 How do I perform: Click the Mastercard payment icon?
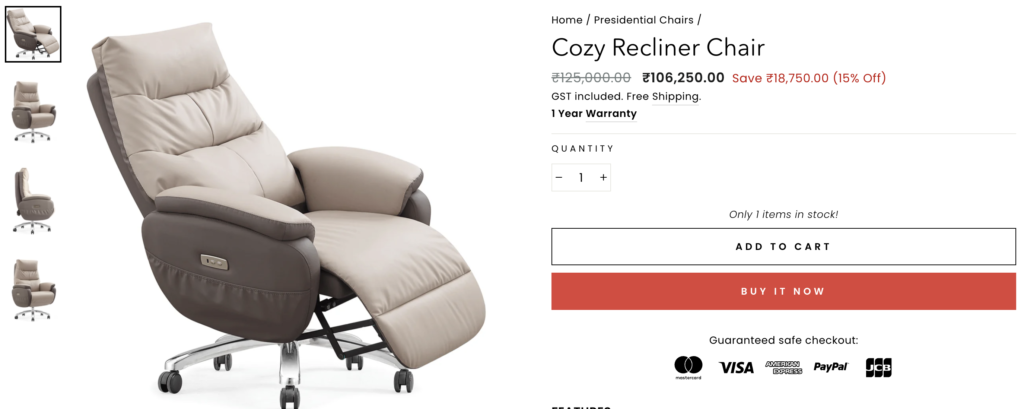pos(688,367)
